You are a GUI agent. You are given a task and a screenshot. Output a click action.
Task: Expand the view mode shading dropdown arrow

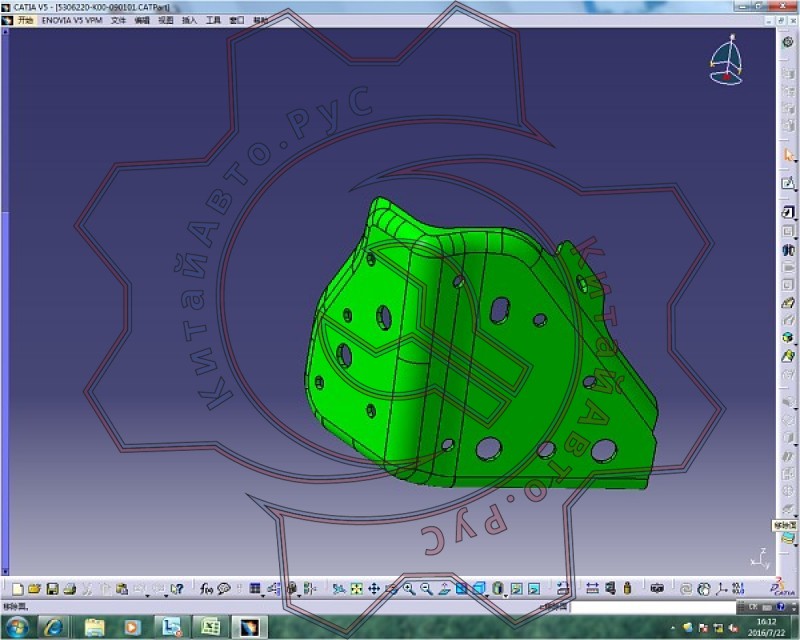(x=506, y=595)
